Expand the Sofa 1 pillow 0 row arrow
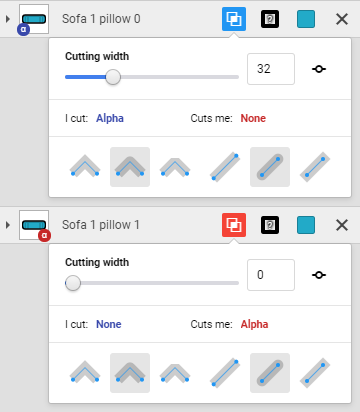The height and width of the screenshot is (412, 360). [8, 19]
